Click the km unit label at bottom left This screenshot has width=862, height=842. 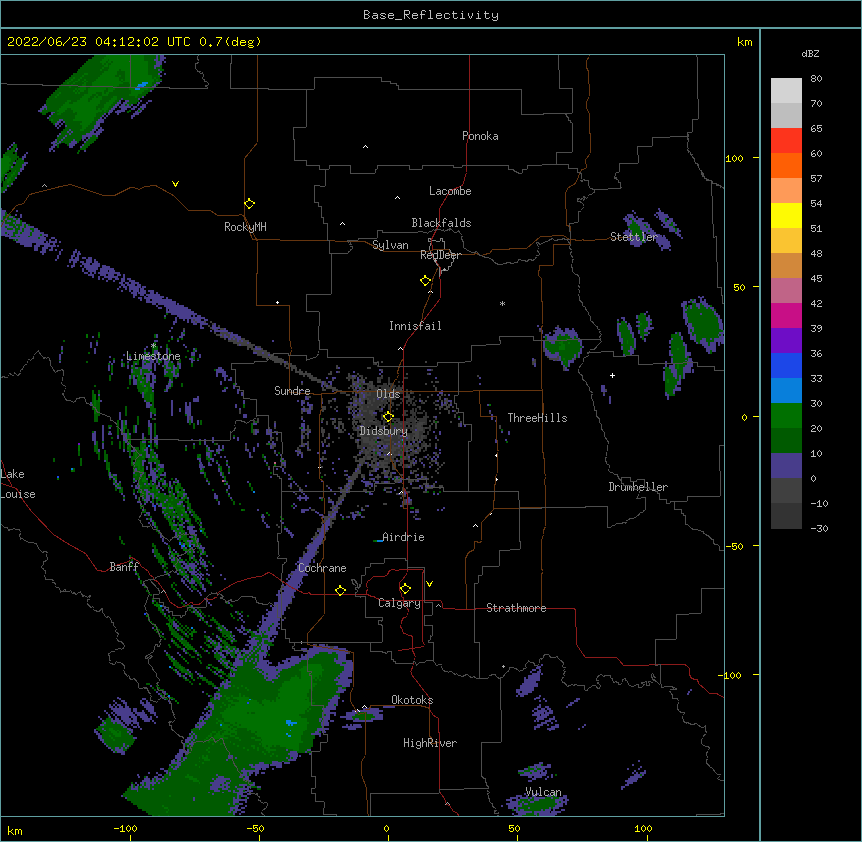(15, 830)
